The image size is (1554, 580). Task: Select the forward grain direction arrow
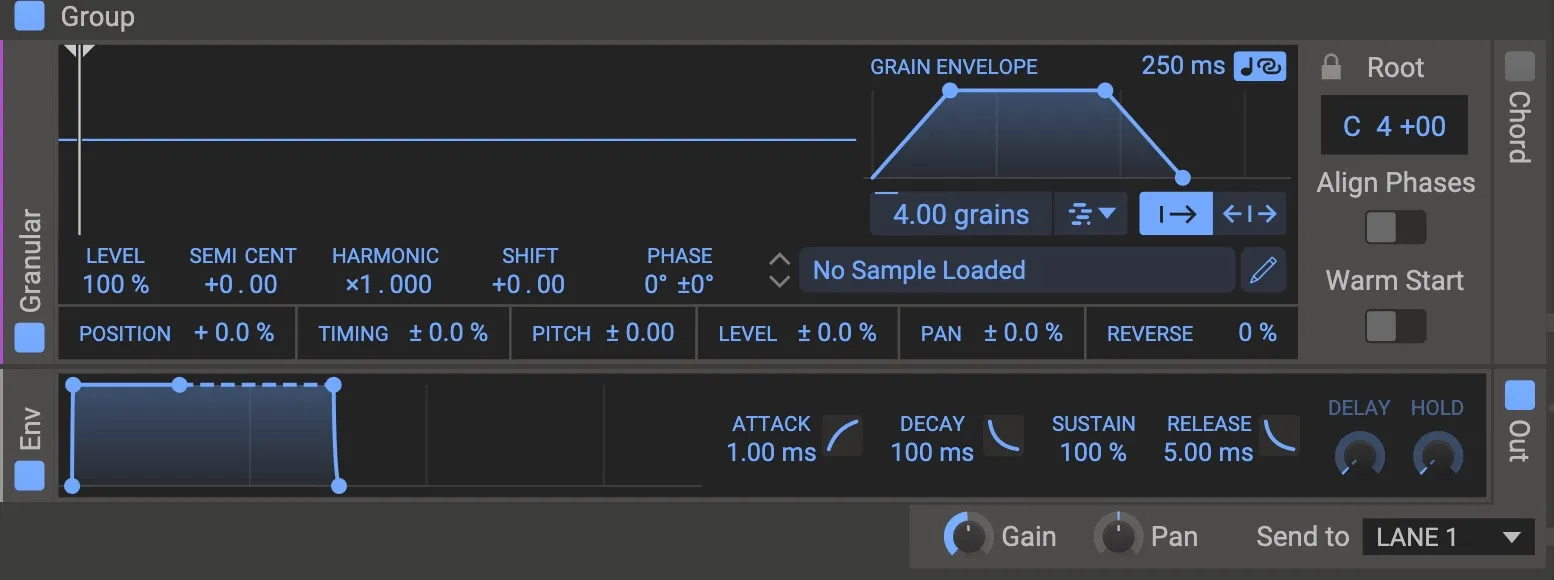[1175, 213]
